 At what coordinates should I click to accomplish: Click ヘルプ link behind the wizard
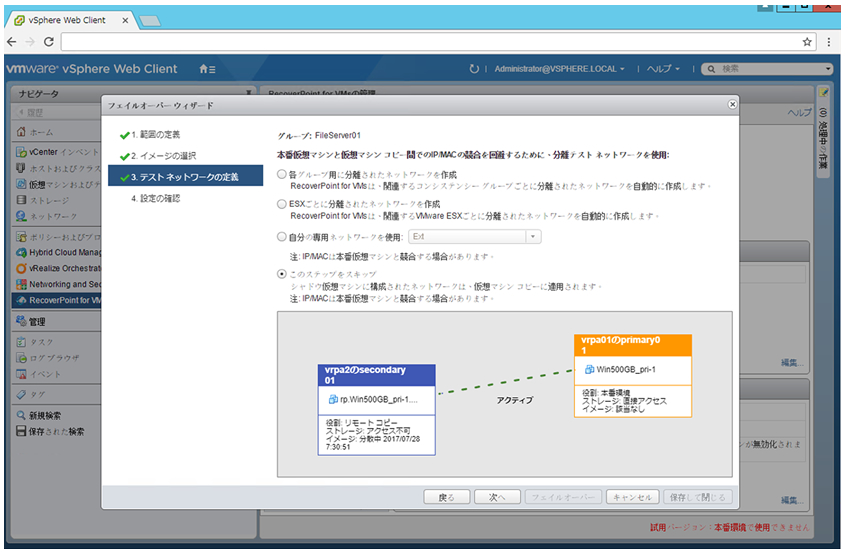point(800,112)
